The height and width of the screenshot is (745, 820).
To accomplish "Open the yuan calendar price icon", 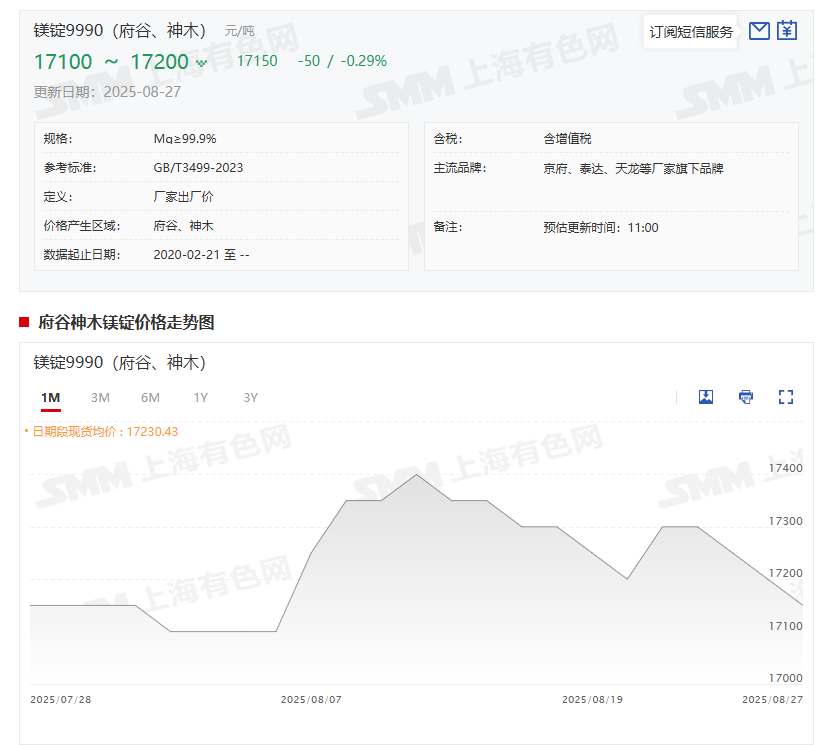I will [x=787, y=31].
